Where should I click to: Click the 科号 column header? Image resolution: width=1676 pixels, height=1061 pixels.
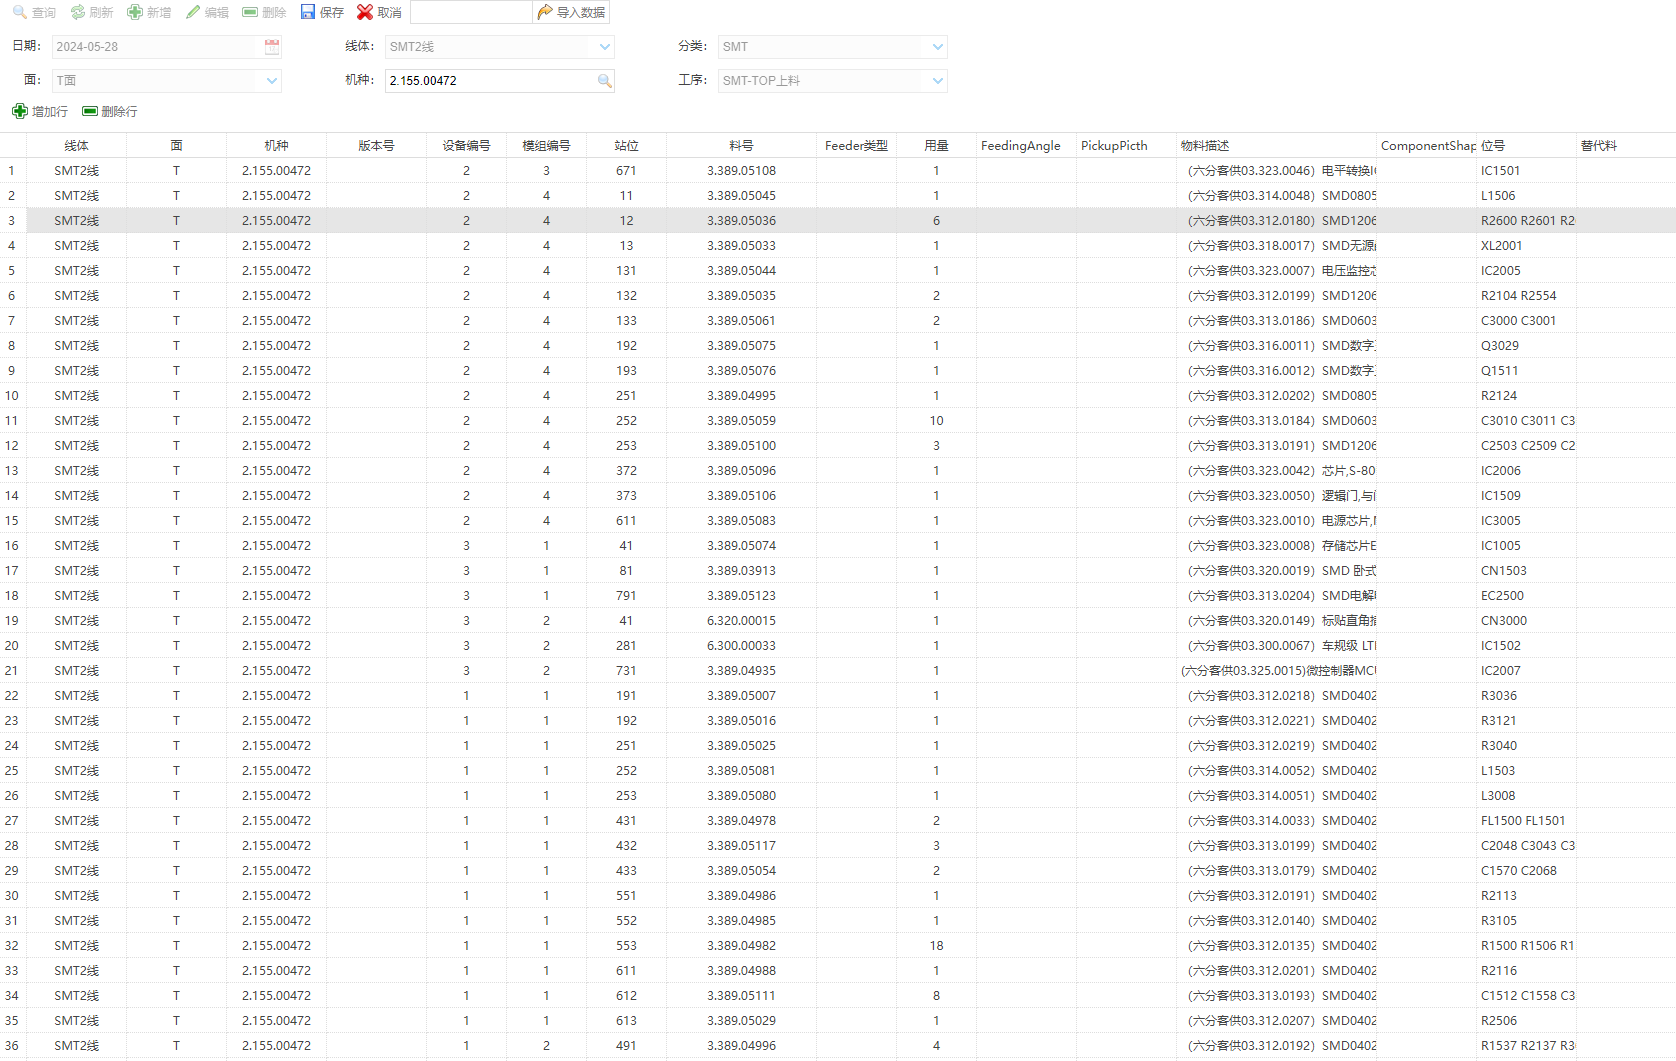tap(741, 145)
